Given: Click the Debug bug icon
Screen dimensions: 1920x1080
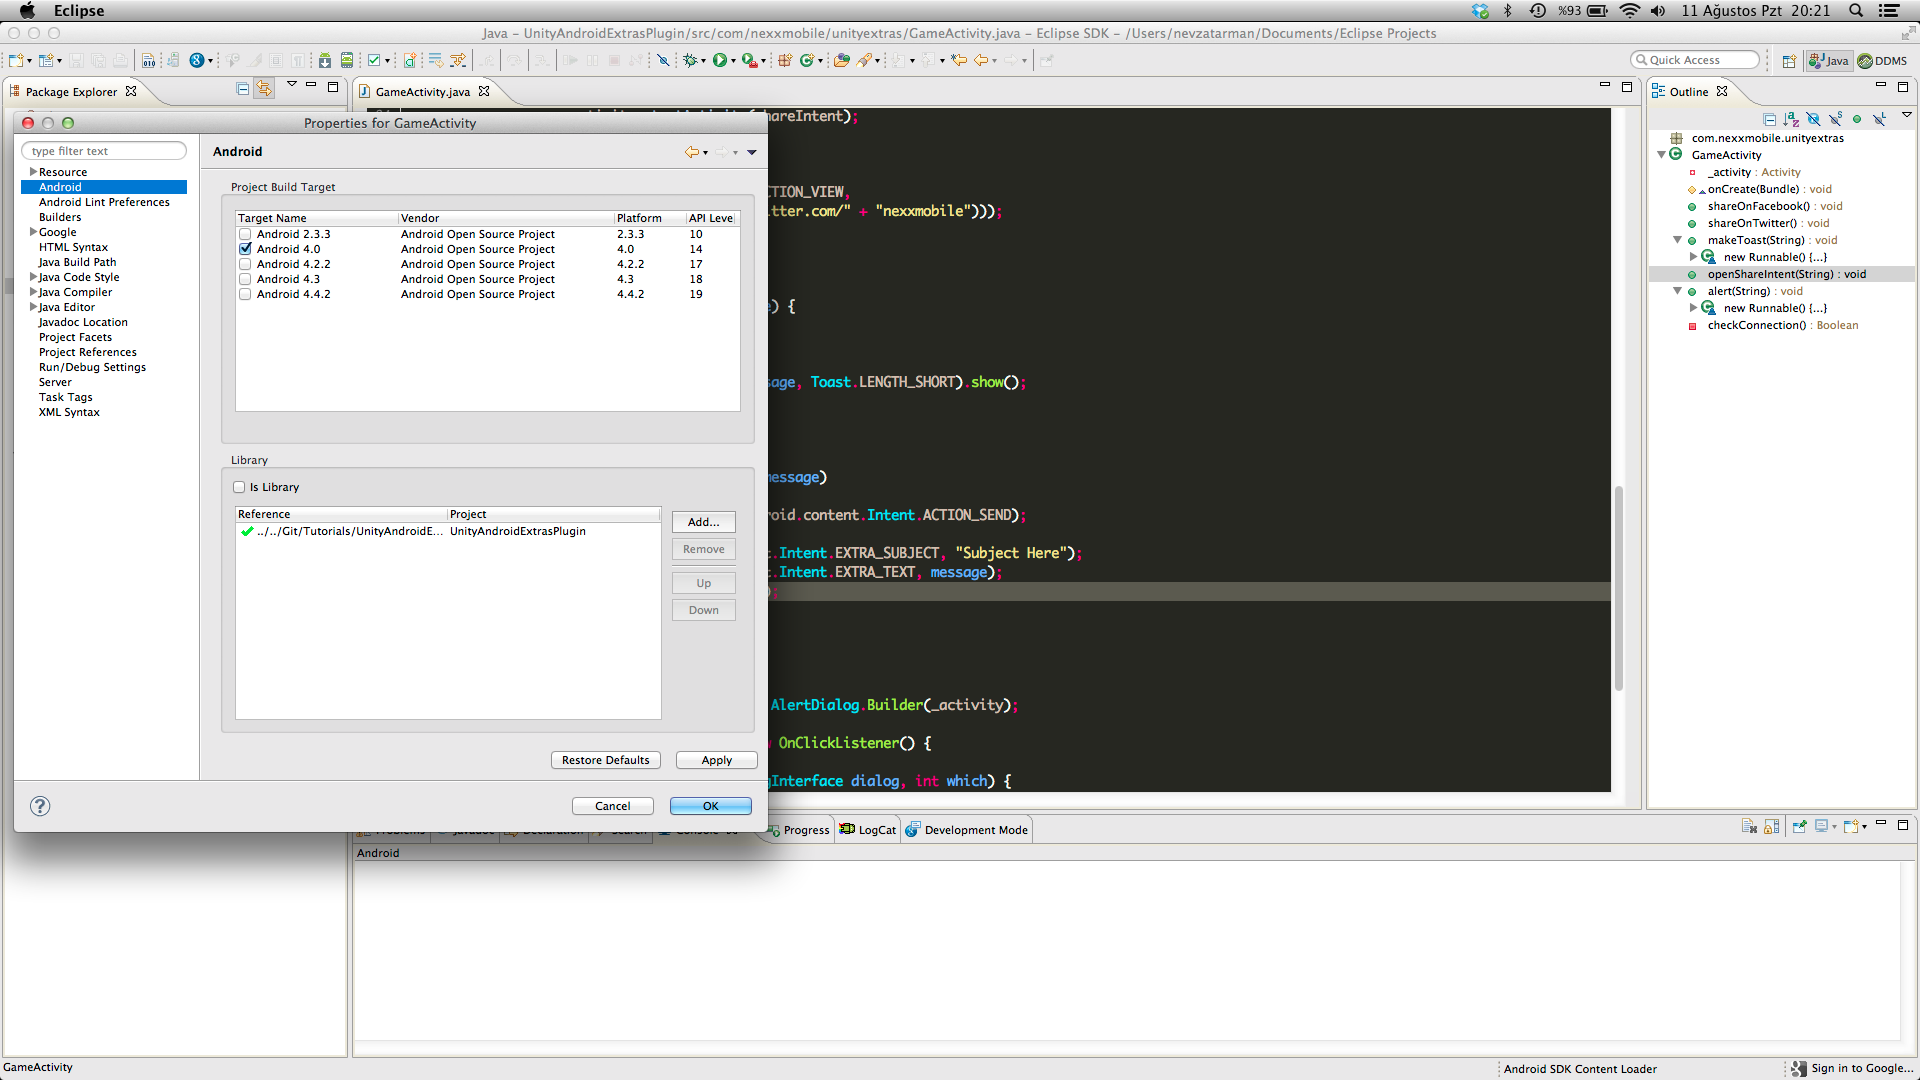Looking at the screenshot, I should coord(690,61).
